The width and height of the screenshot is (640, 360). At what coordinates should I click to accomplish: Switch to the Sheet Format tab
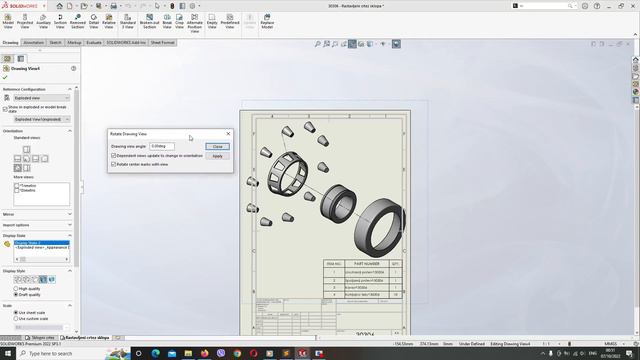162,42
